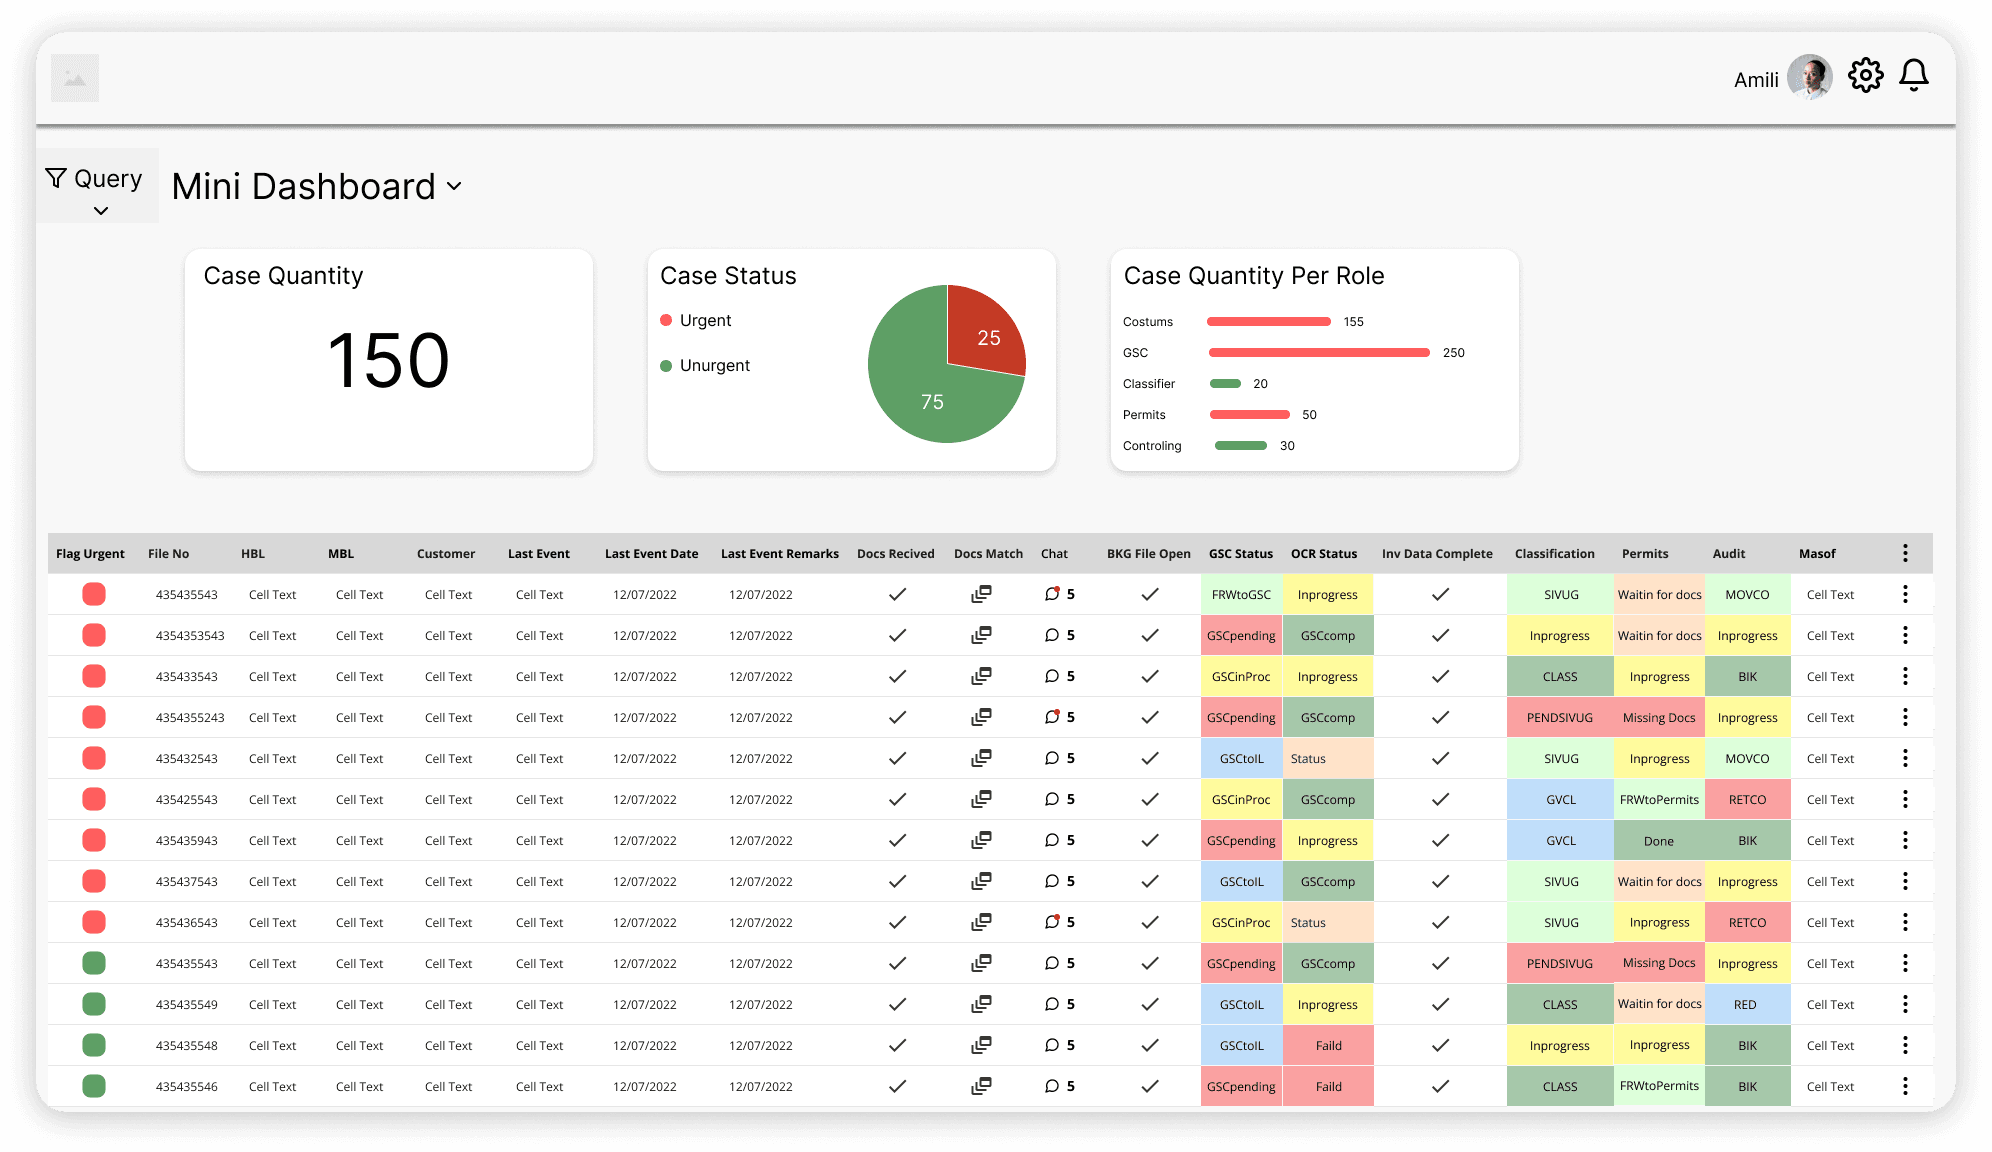This screenshot has height=1152, width=1992.
Task: Toggle Docs Received check for file 435425543
Action: pos(898,799)
